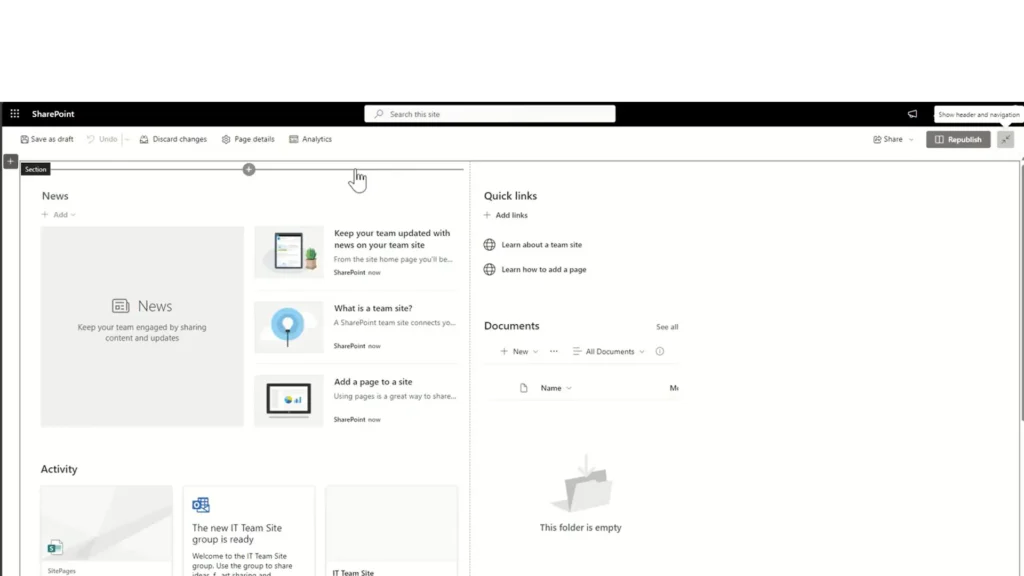Toggle Show header and navigation
1024x576 pixels.
pos(1004,139)
